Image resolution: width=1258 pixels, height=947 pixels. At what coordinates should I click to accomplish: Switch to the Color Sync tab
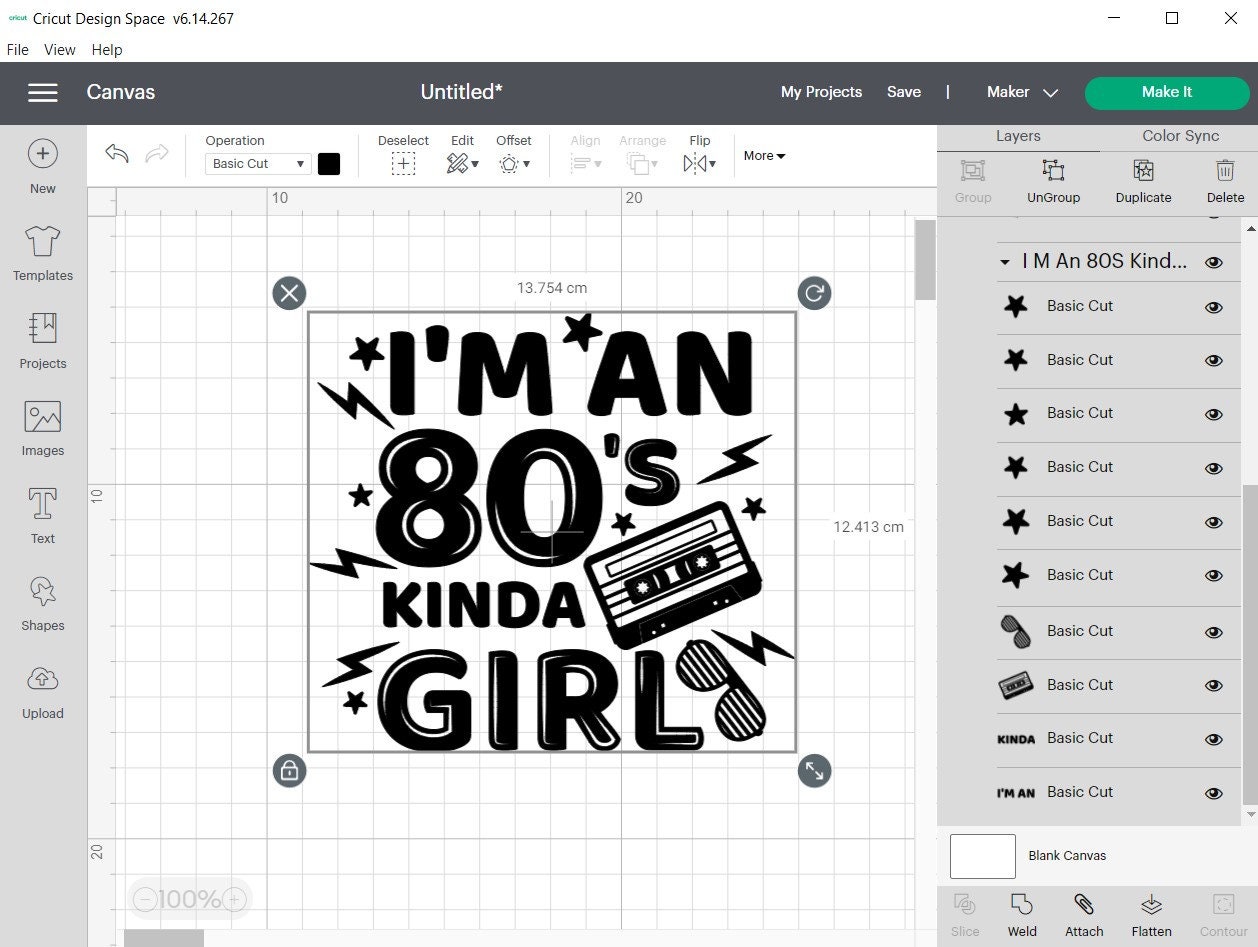(x=1179, y=135)
